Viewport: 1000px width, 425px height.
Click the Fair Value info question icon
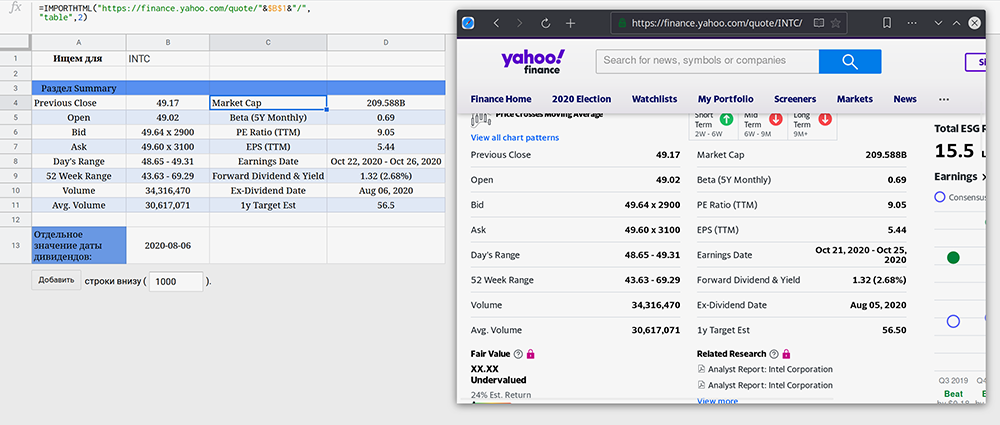[518, 354]
